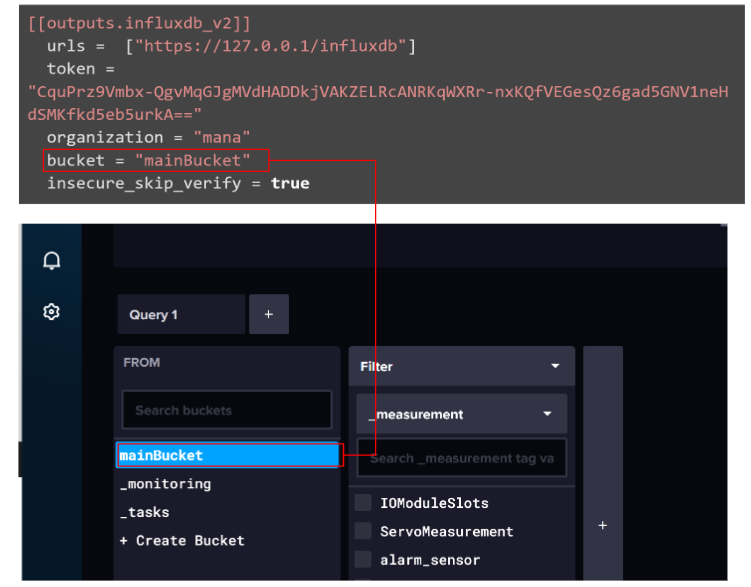This screenshot has width=751, height=587.
Task: Focus the Search buckets field
Action: click(x=227, y=410)
